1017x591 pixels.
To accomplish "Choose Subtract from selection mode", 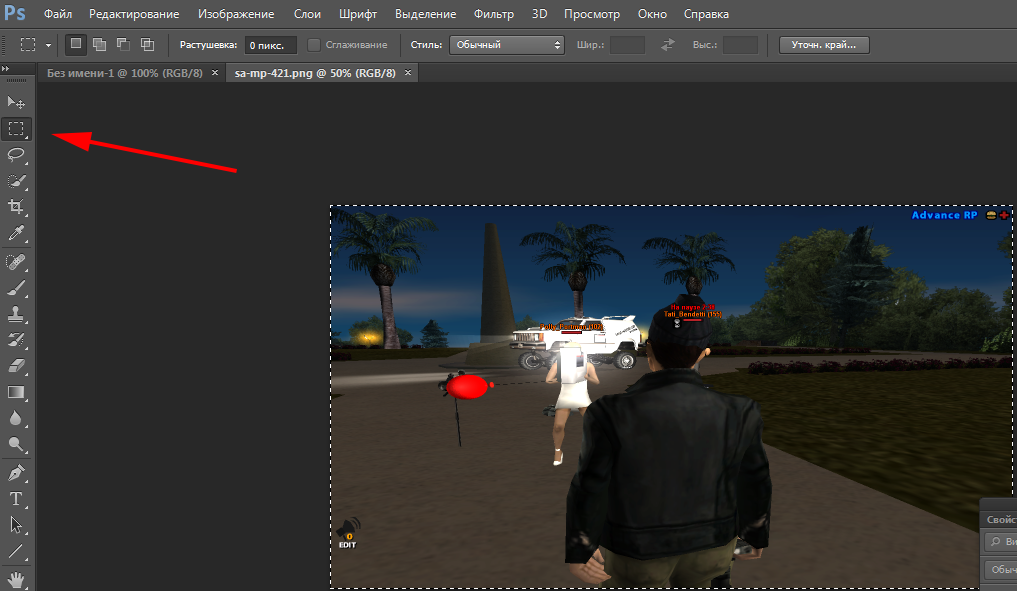I will click(x=123, y=44).
